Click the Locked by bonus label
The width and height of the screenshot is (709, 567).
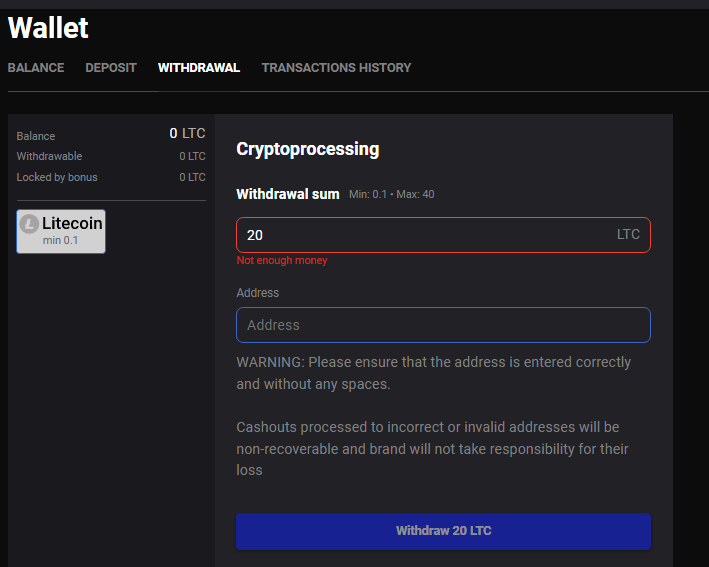[57, 177]
